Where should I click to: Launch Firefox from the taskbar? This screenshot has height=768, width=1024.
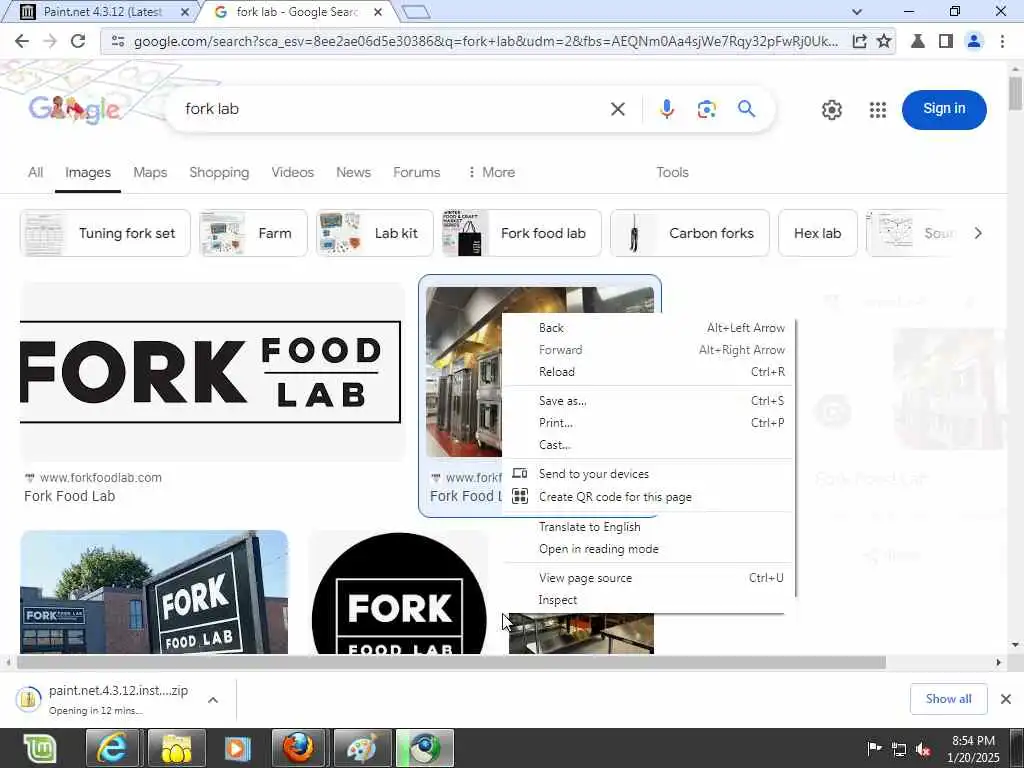point(298,748)
